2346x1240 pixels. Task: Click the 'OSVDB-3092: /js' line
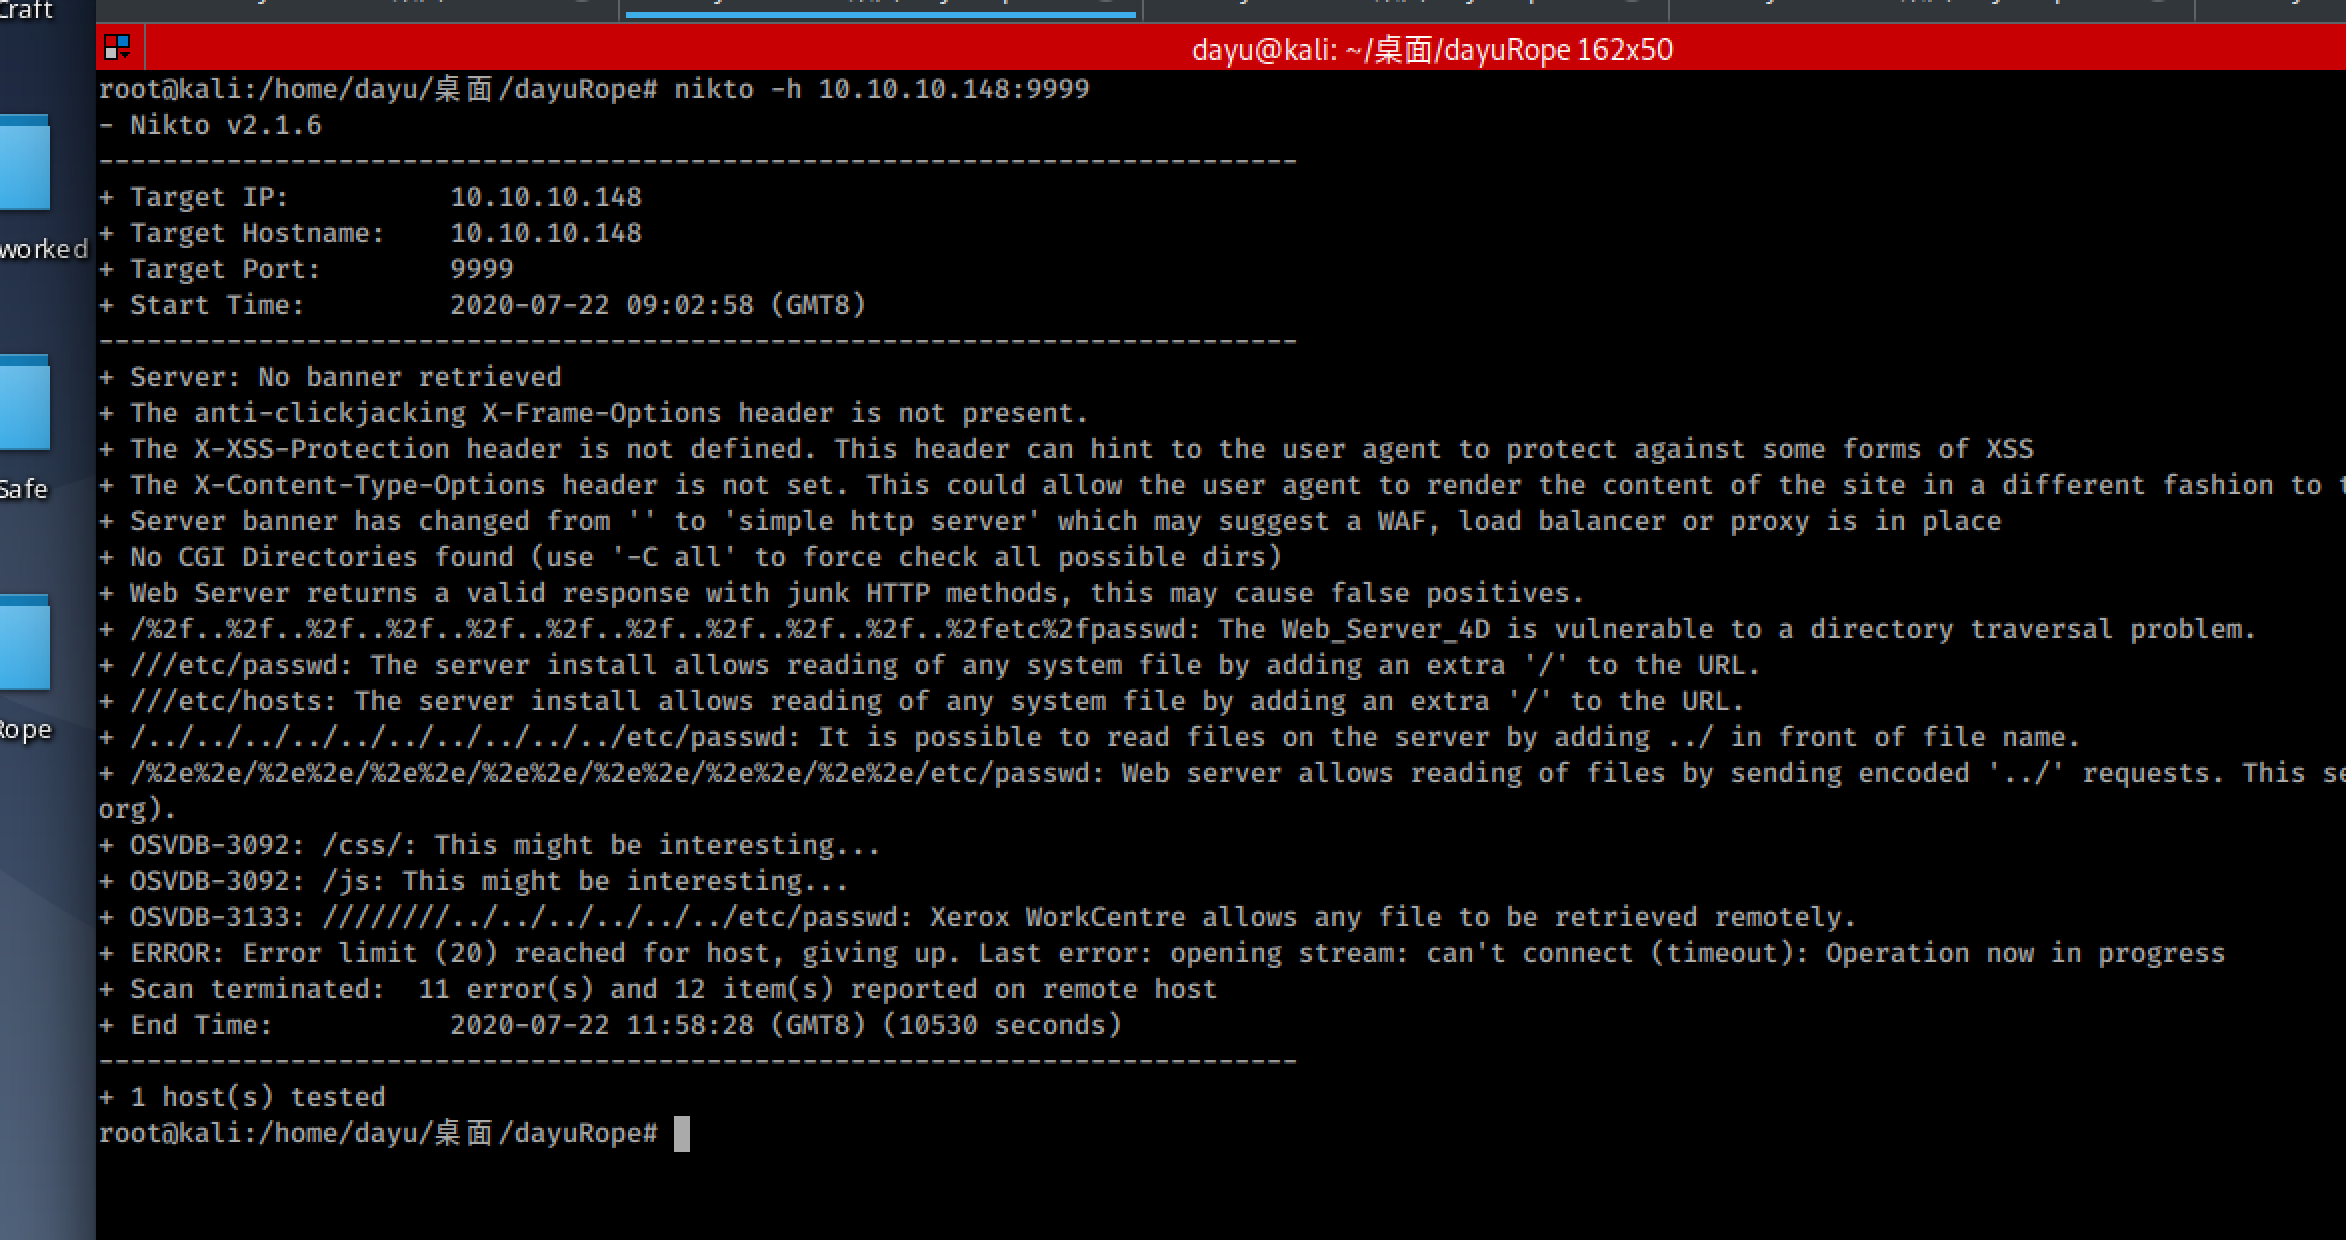[474, 881]
